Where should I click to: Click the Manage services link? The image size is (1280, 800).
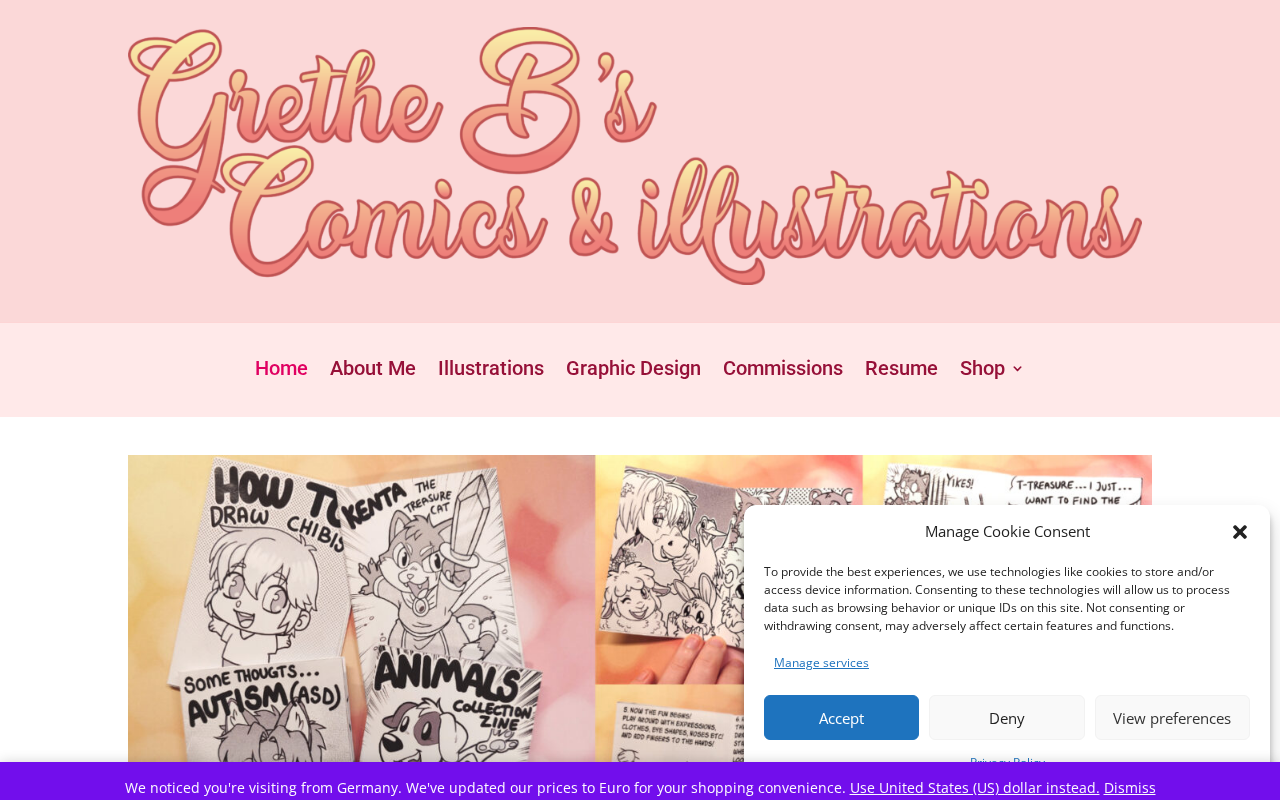pos(821,663)
